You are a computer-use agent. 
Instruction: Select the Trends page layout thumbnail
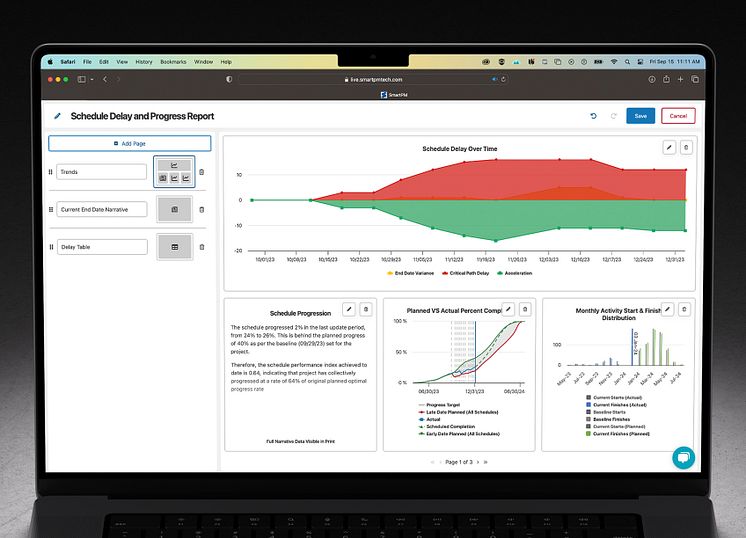(174, 172)
